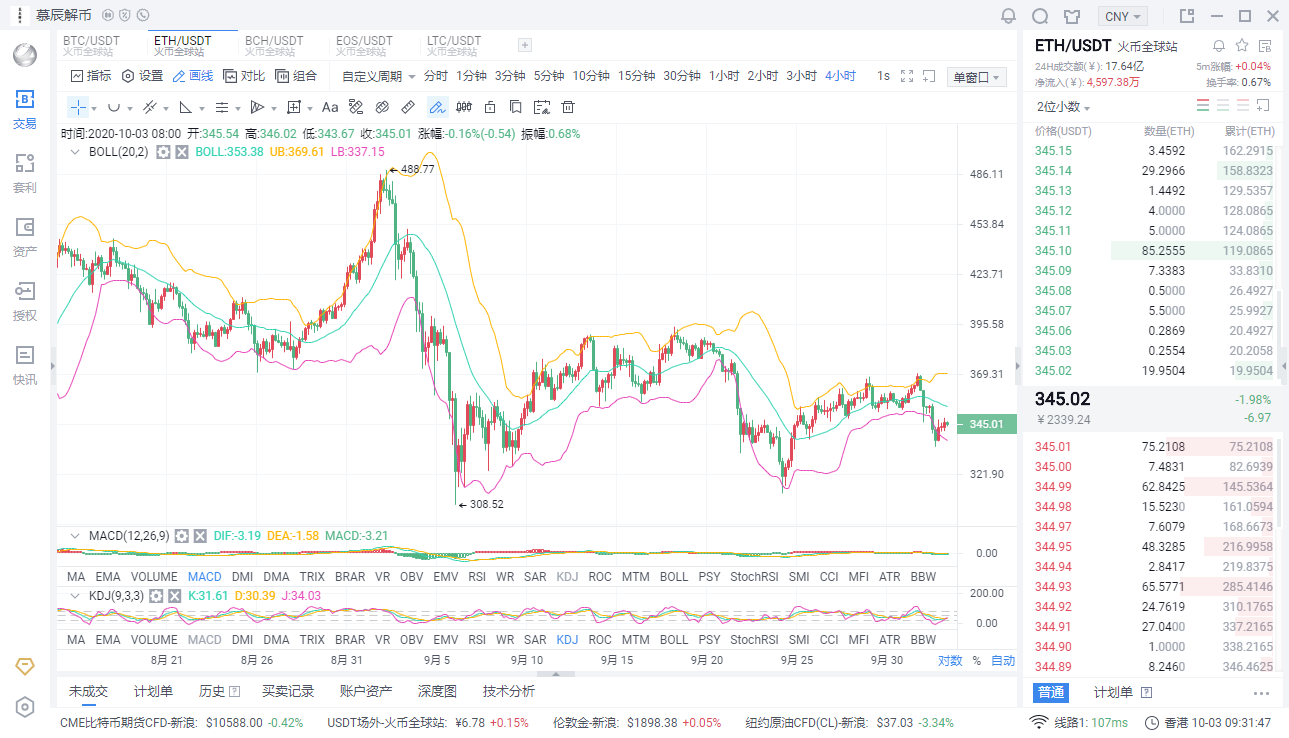The height and width of the screenshot is (738, 1289).
Task: Toggle 对数 logarithmic scale
Action: [950, 661]
